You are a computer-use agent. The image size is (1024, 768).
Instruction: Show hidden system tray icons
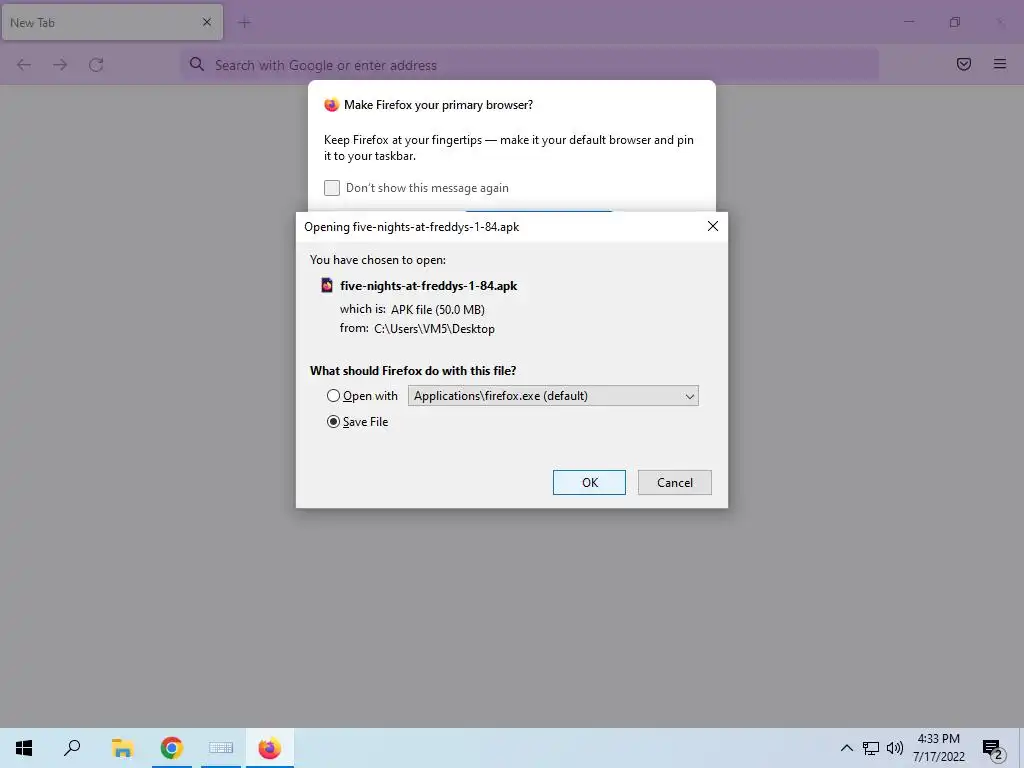(x=846, y=748)
